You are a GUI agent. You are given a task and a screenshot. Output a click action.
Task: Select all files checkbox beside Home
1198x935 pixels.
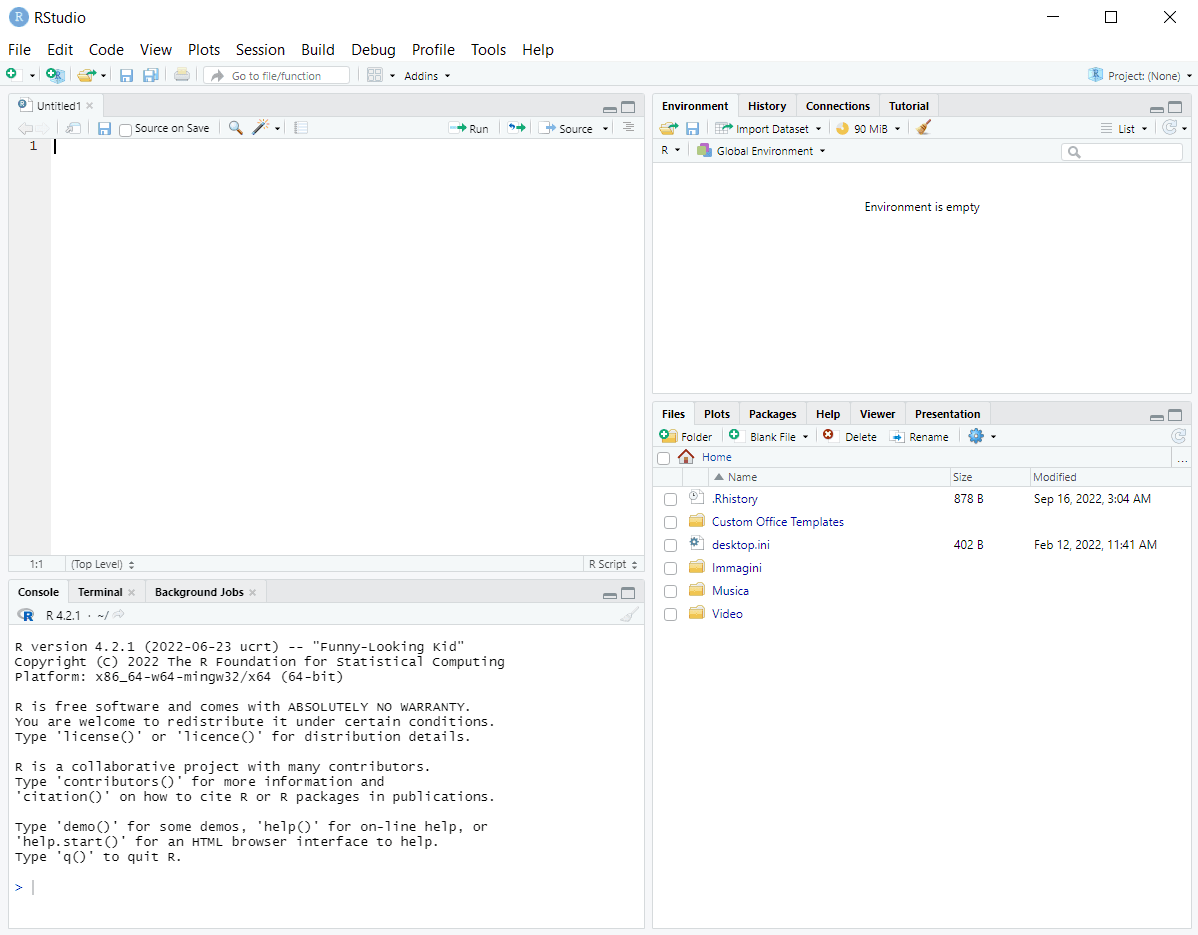point(663,458)
